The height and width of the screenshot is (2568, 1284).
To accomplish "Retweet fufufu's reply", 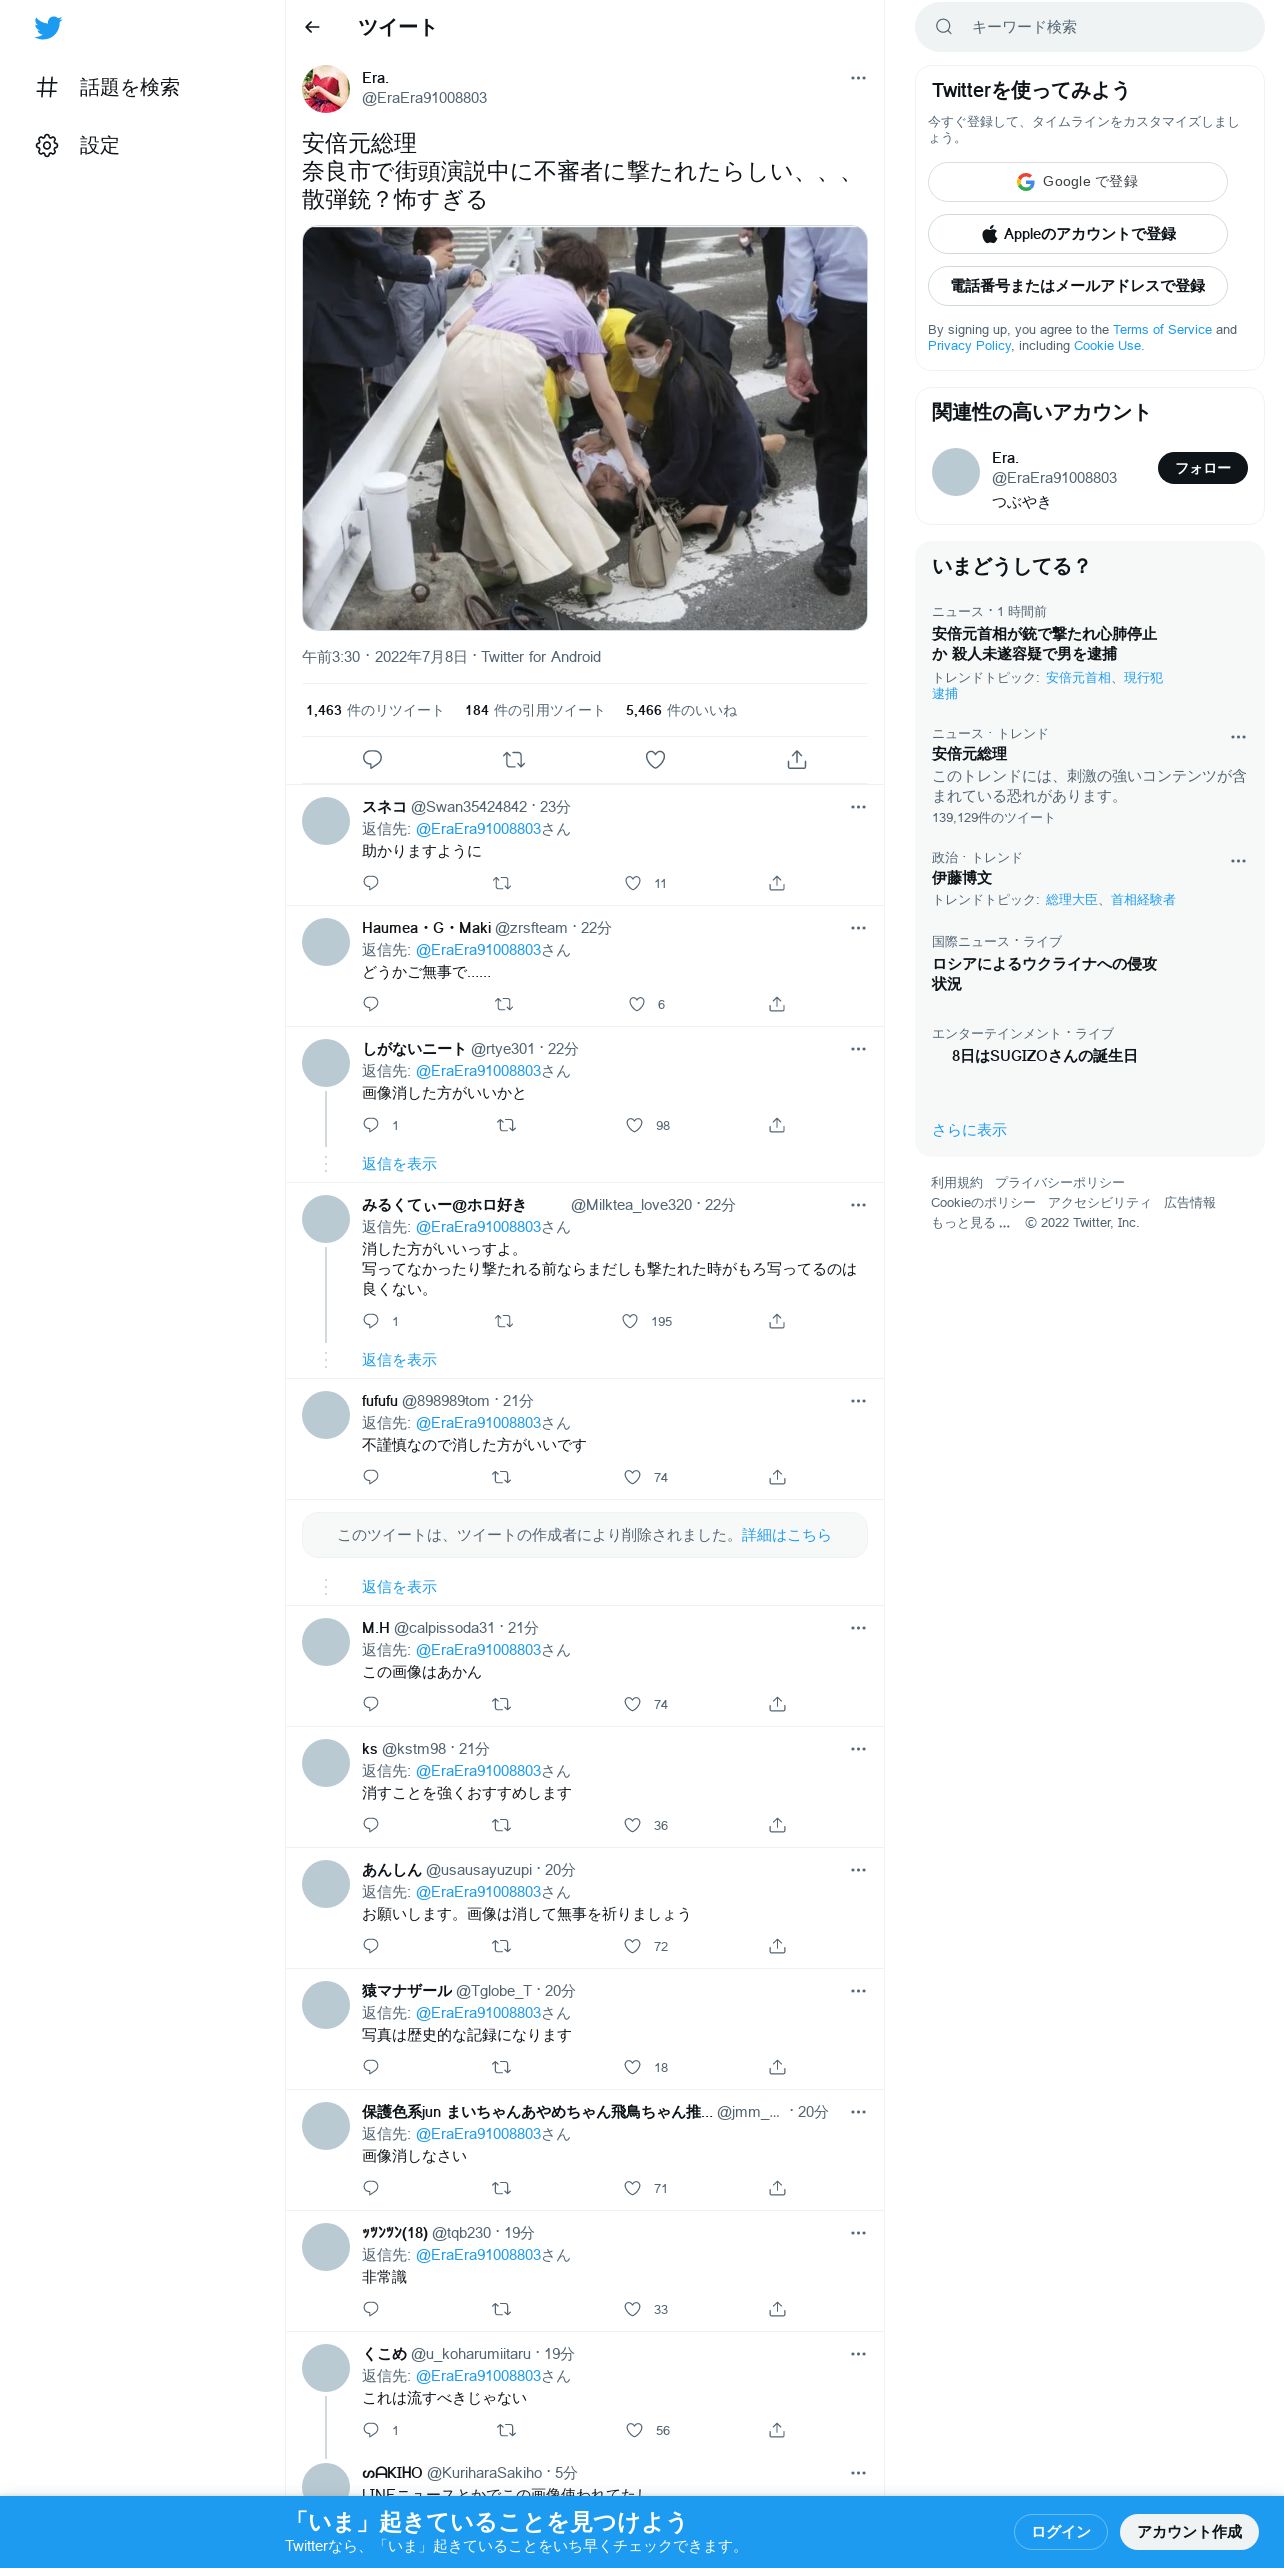I will [x=502, y=1477].
